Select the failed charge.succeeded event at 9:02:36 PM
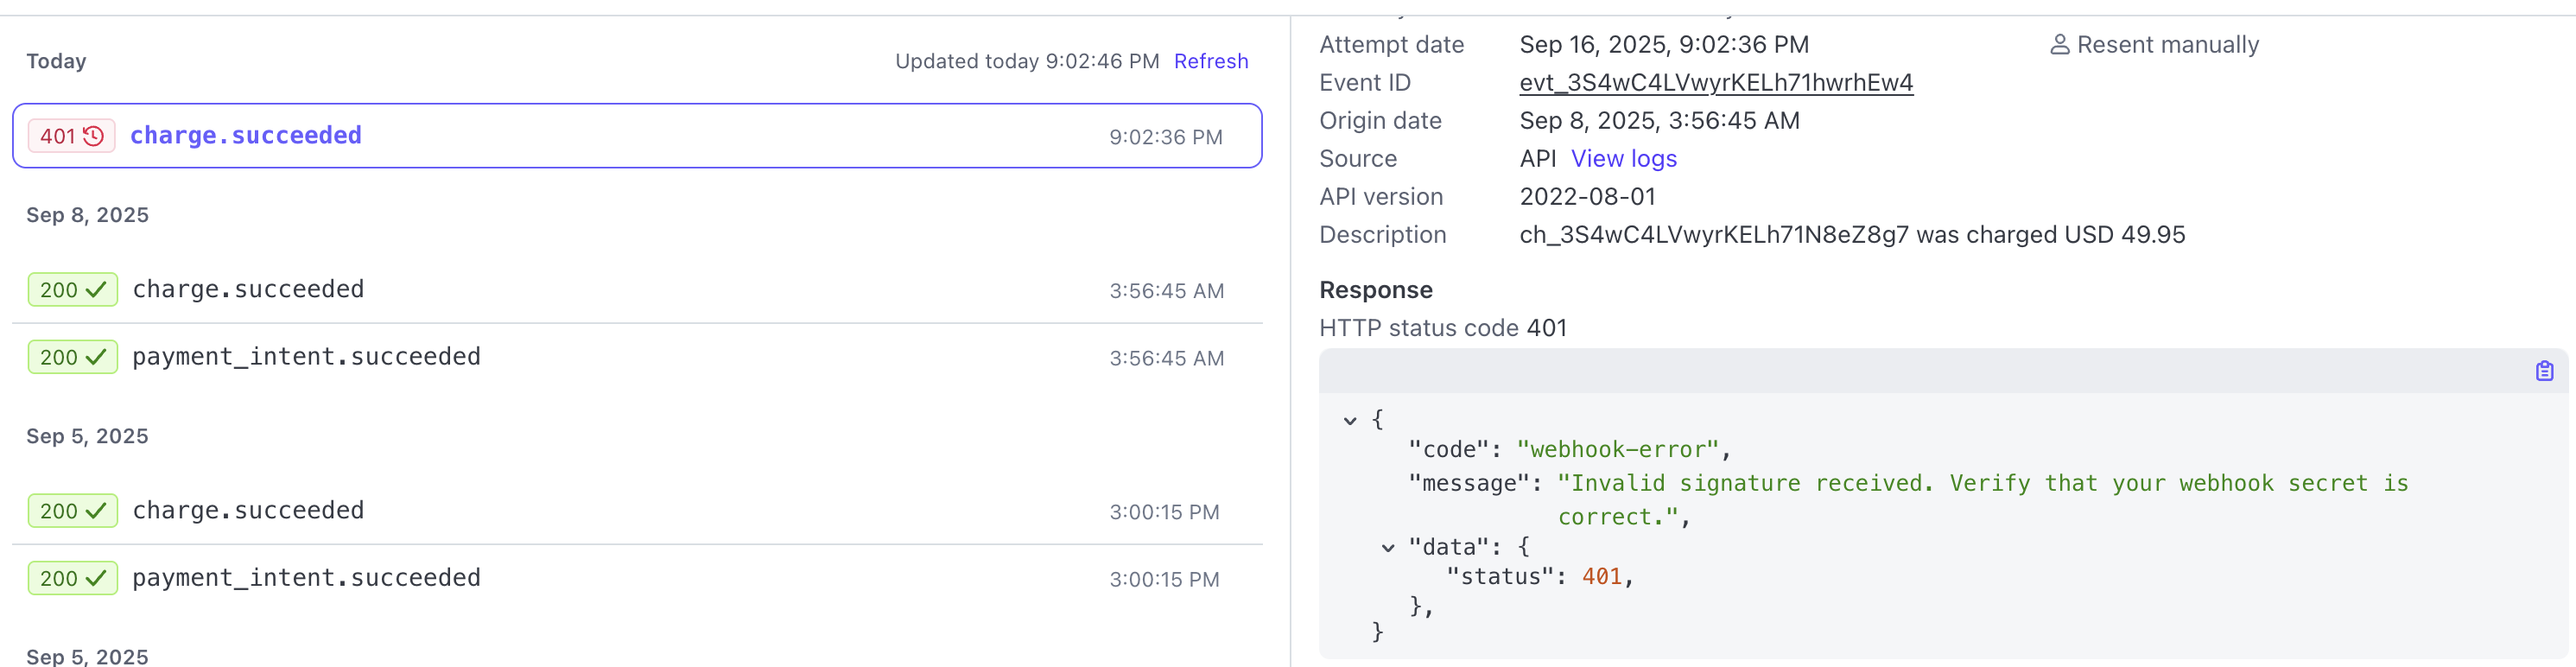 click(637, 136)
